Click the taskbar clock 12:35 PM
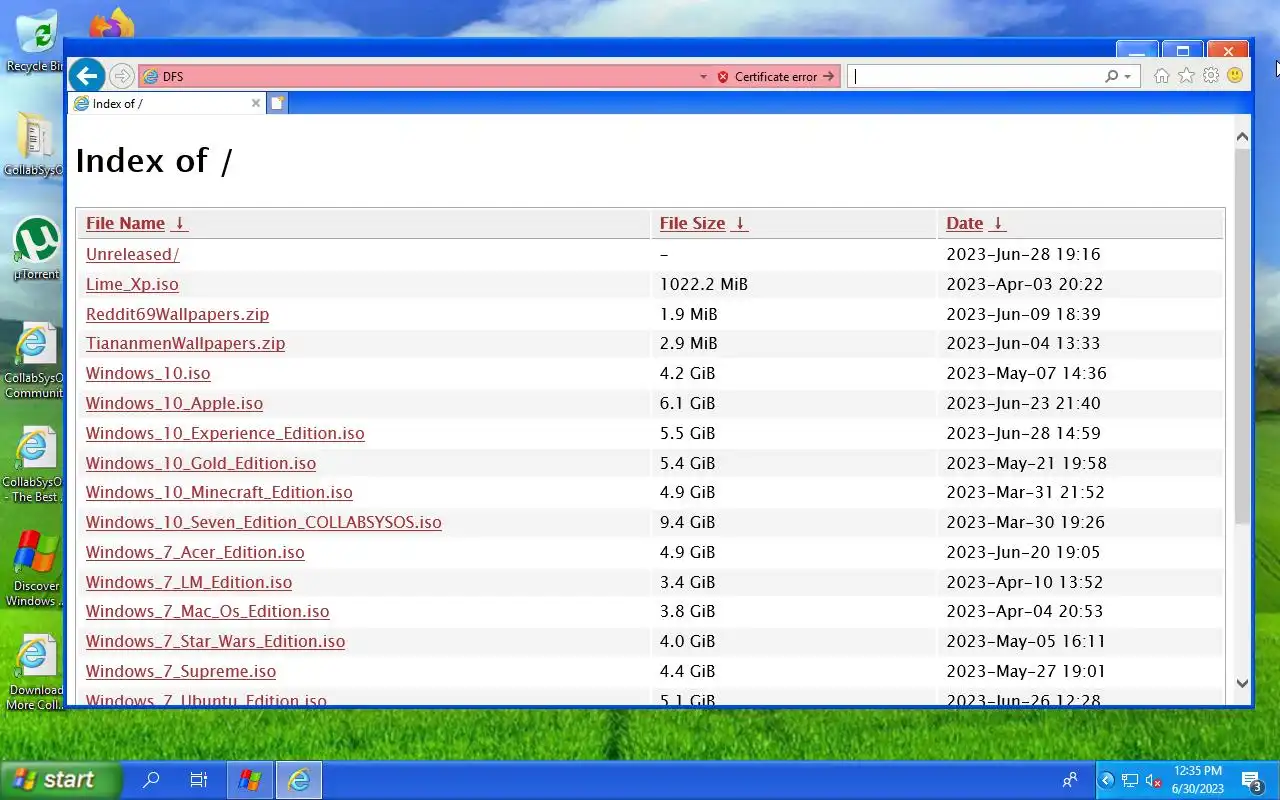This screenshot has height=800, width=1280. coord(1198,771)
